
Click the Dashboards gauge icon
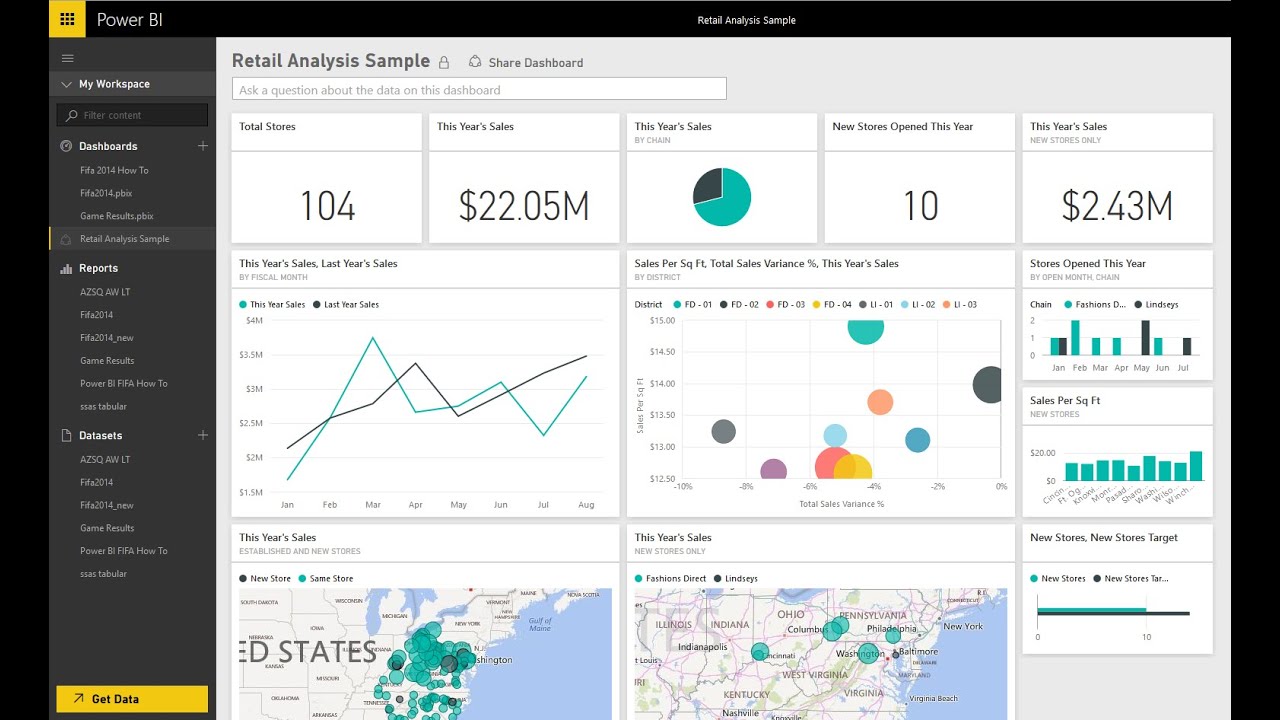pos(66,146)
